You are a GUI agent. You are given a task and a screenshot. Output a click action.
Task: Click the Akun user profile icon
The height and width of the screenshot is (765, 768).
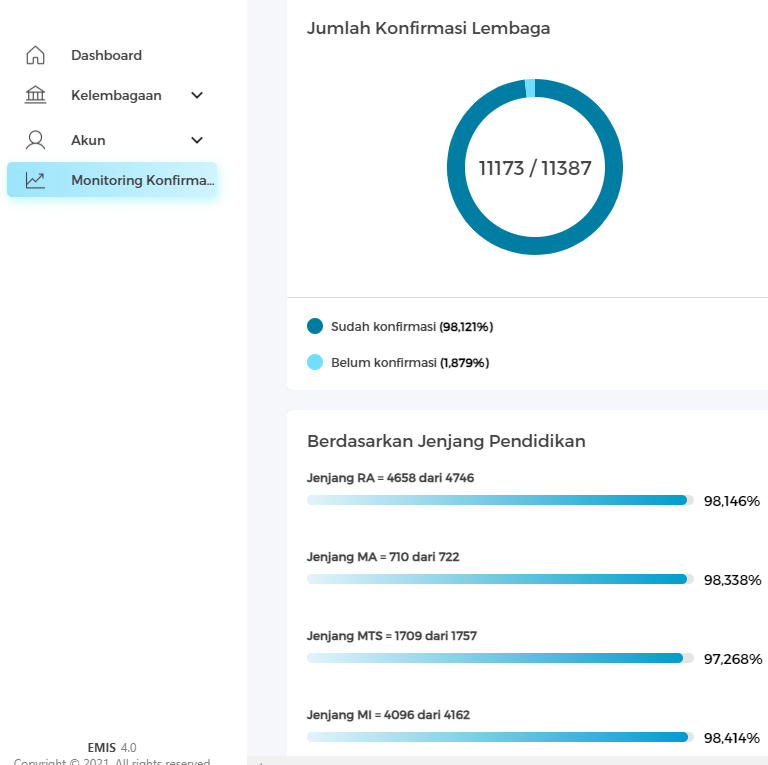coord(35,140)
